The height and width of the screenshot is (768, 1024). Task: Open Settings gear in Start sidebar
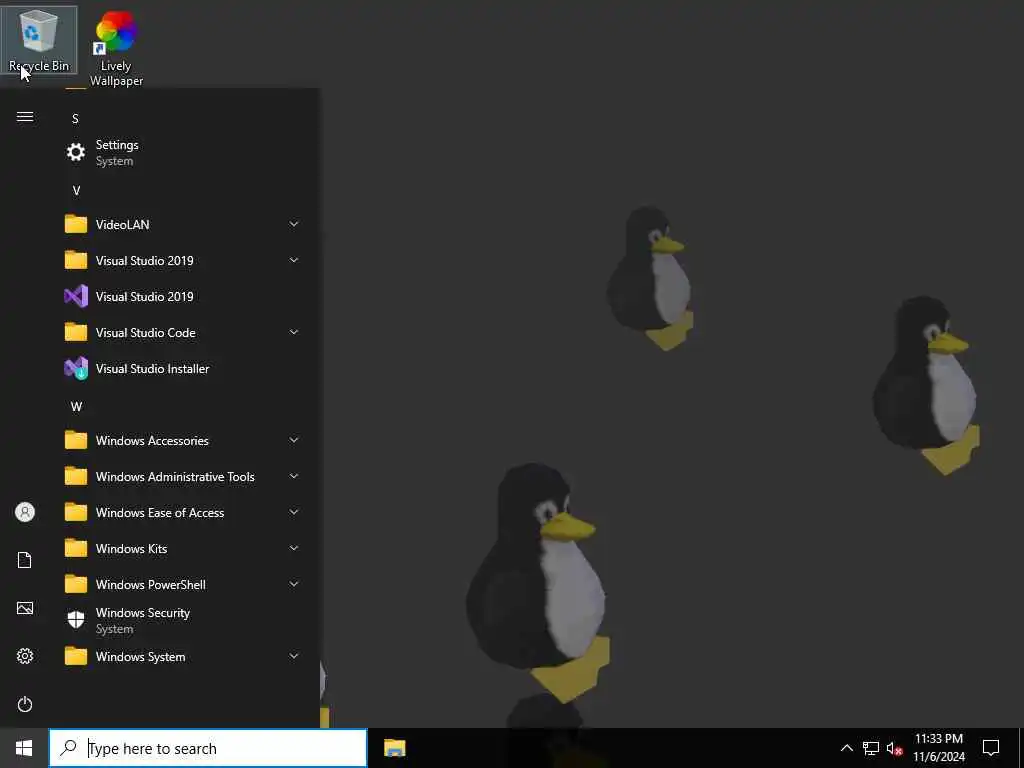click(25, 656)
